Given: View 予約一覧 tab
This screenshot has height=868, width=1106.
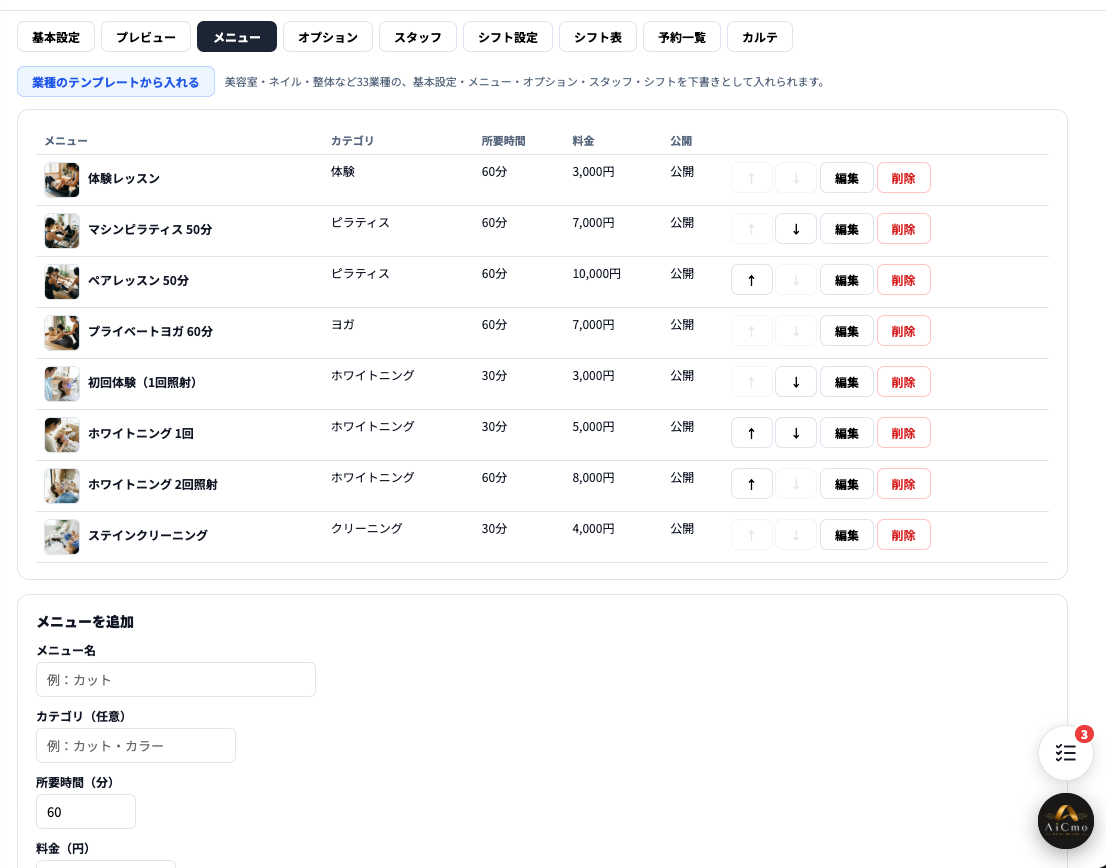Looking at the screenshot, I should [x=682, y=37].
